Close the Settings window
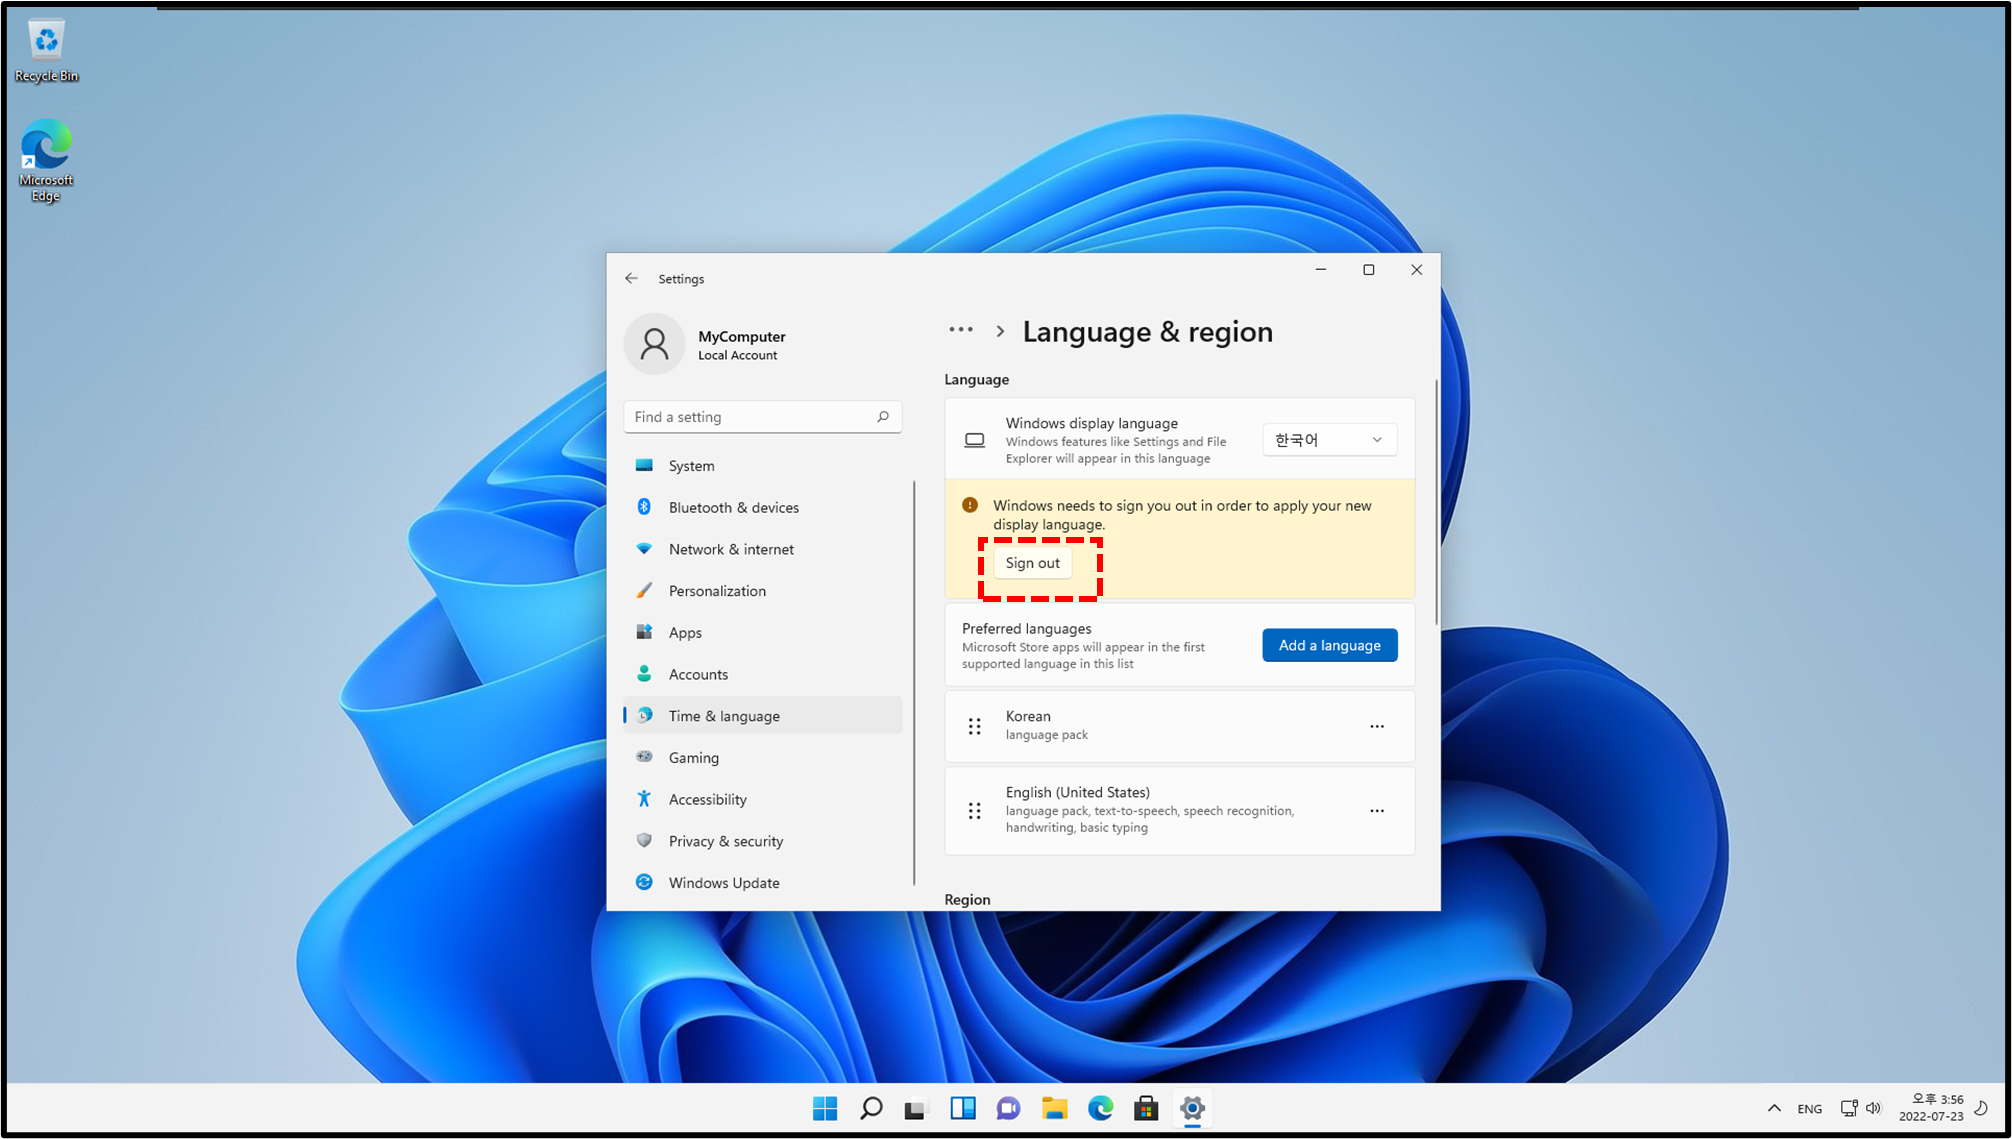2012x1139 pixels. coord(1417,270)
